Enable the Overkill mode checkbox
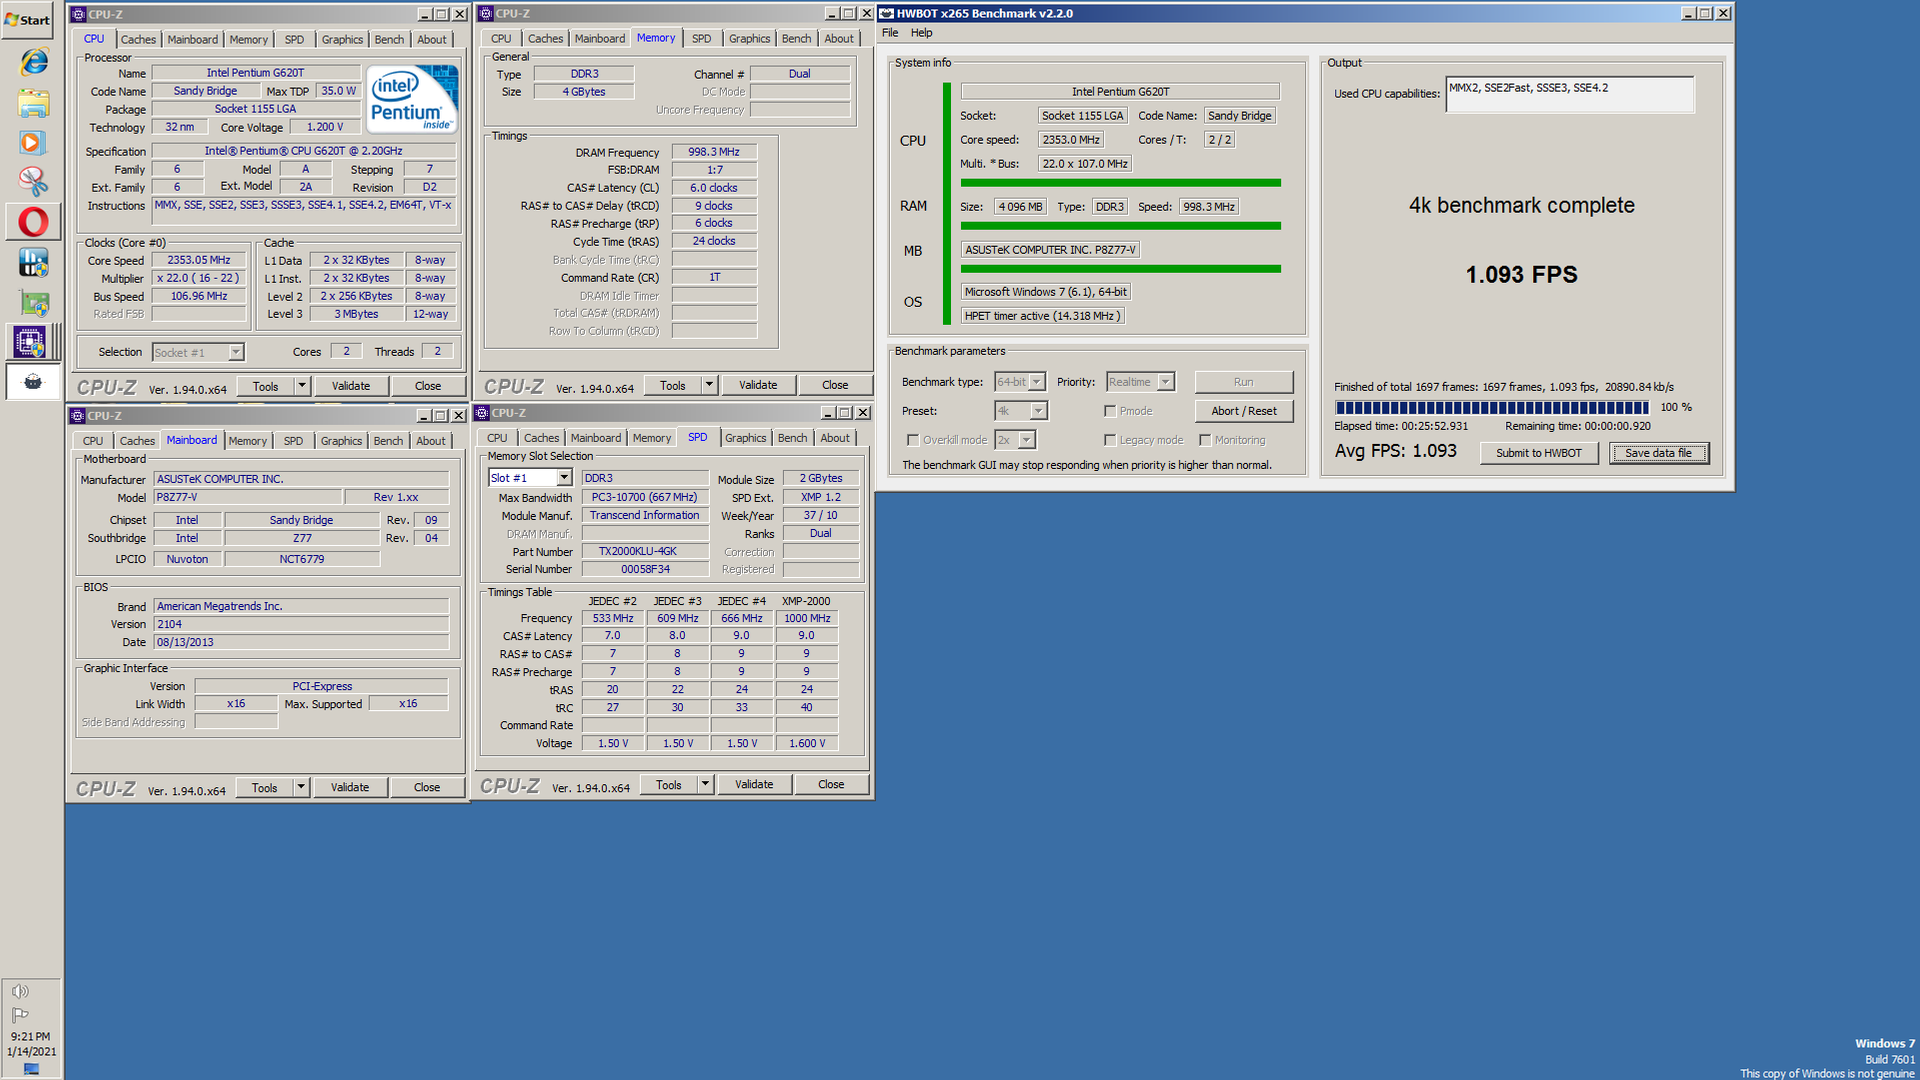This screenshot has width=1920, height=1080. coord(913,440)
